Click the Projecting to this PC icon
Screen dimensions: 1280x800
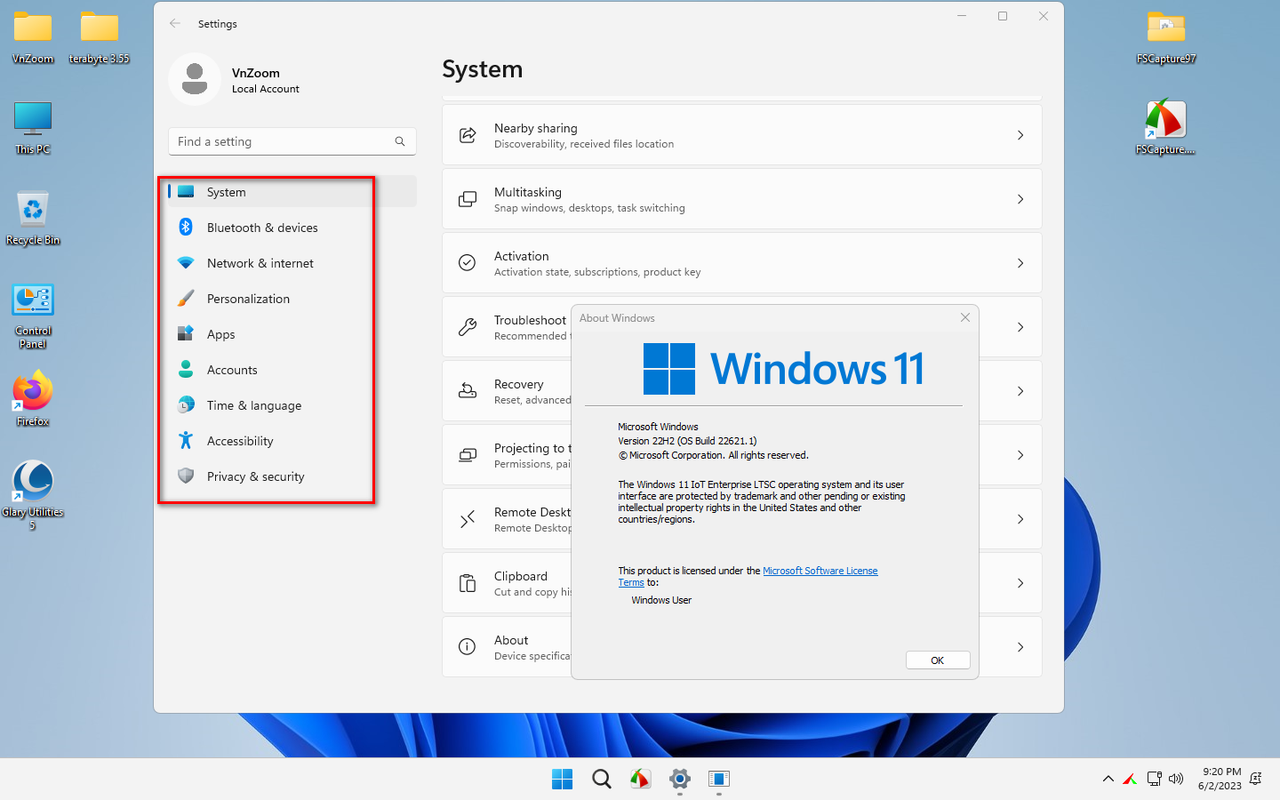click(467, 455)
